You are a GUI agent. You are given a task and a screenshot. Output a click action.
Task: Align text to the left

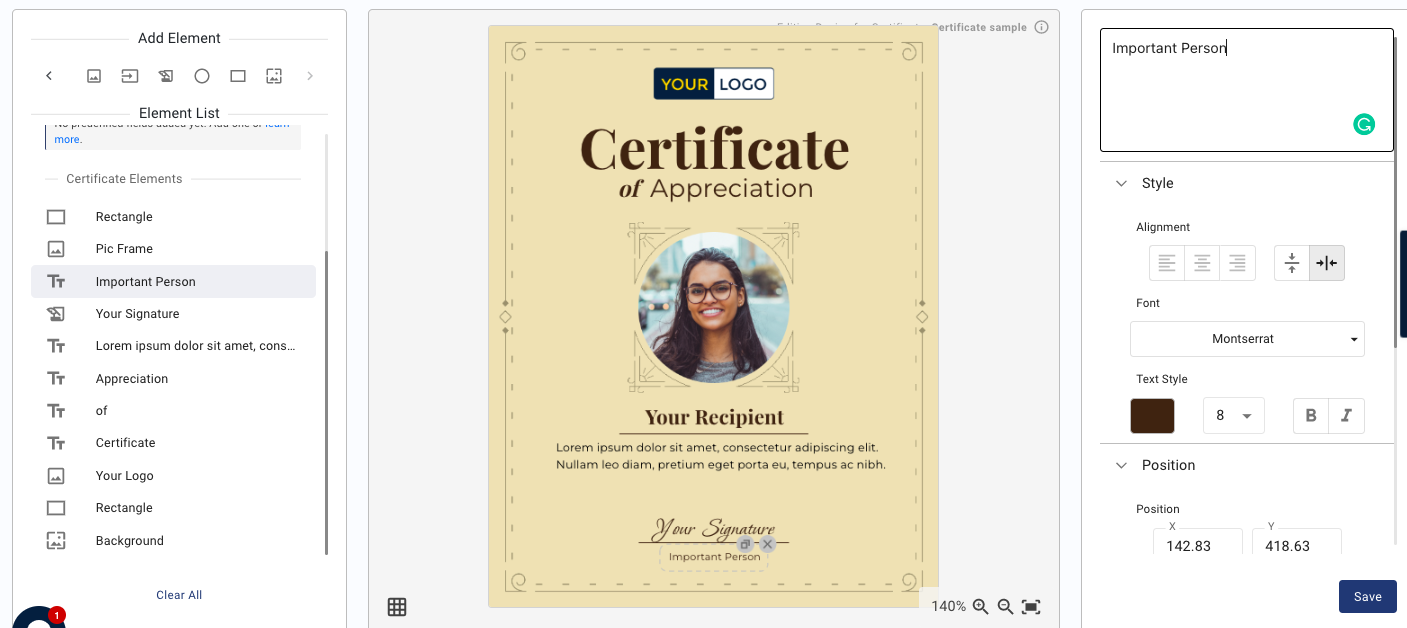[1167, 263]
